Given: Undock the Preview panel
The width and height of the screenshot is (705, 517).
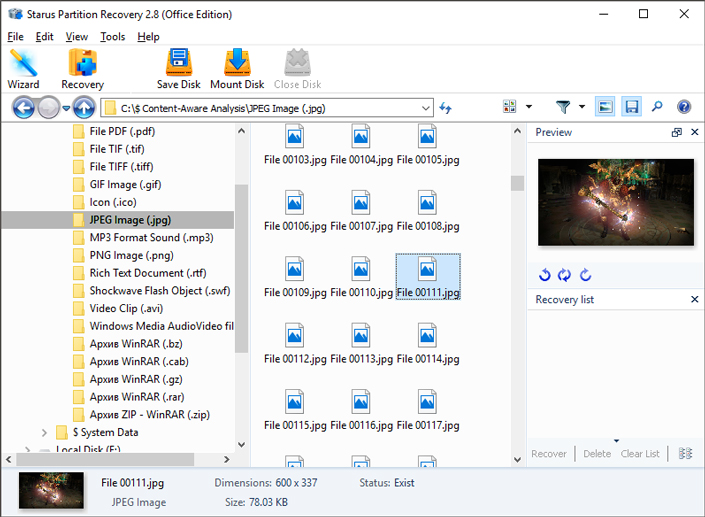Looking at the screenshot, I should pyautogui.click(x=676, y=132).
